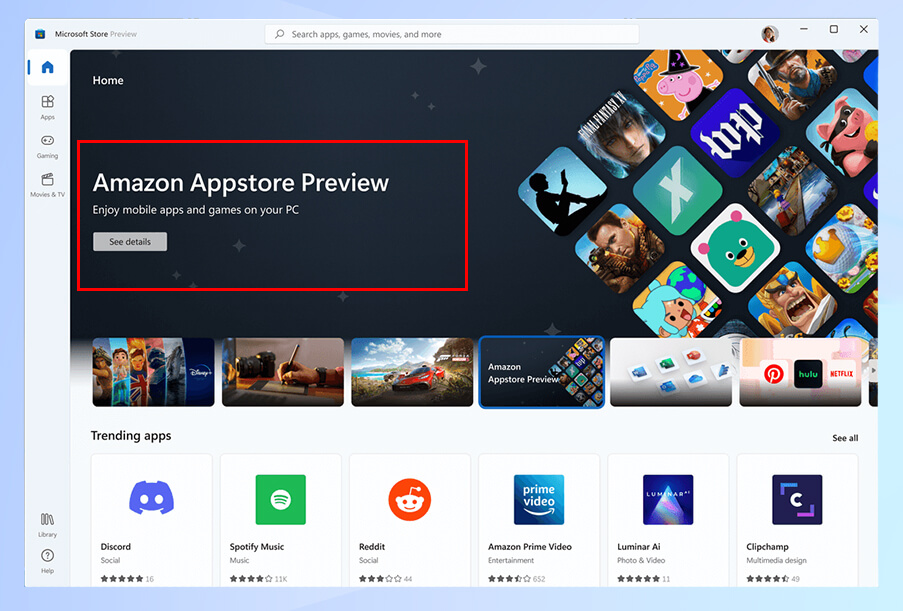The width and height of the screenshot is (903, 611).
Task: Select Amazon Appstore Preview carousel thumbnail
Action: pyautogui.click(x=541, y=372)
